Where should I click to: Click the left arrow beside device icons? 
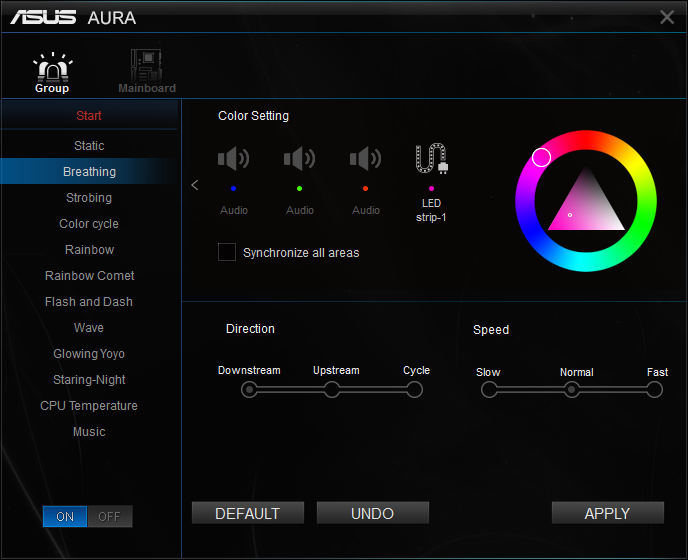[195, 185]
